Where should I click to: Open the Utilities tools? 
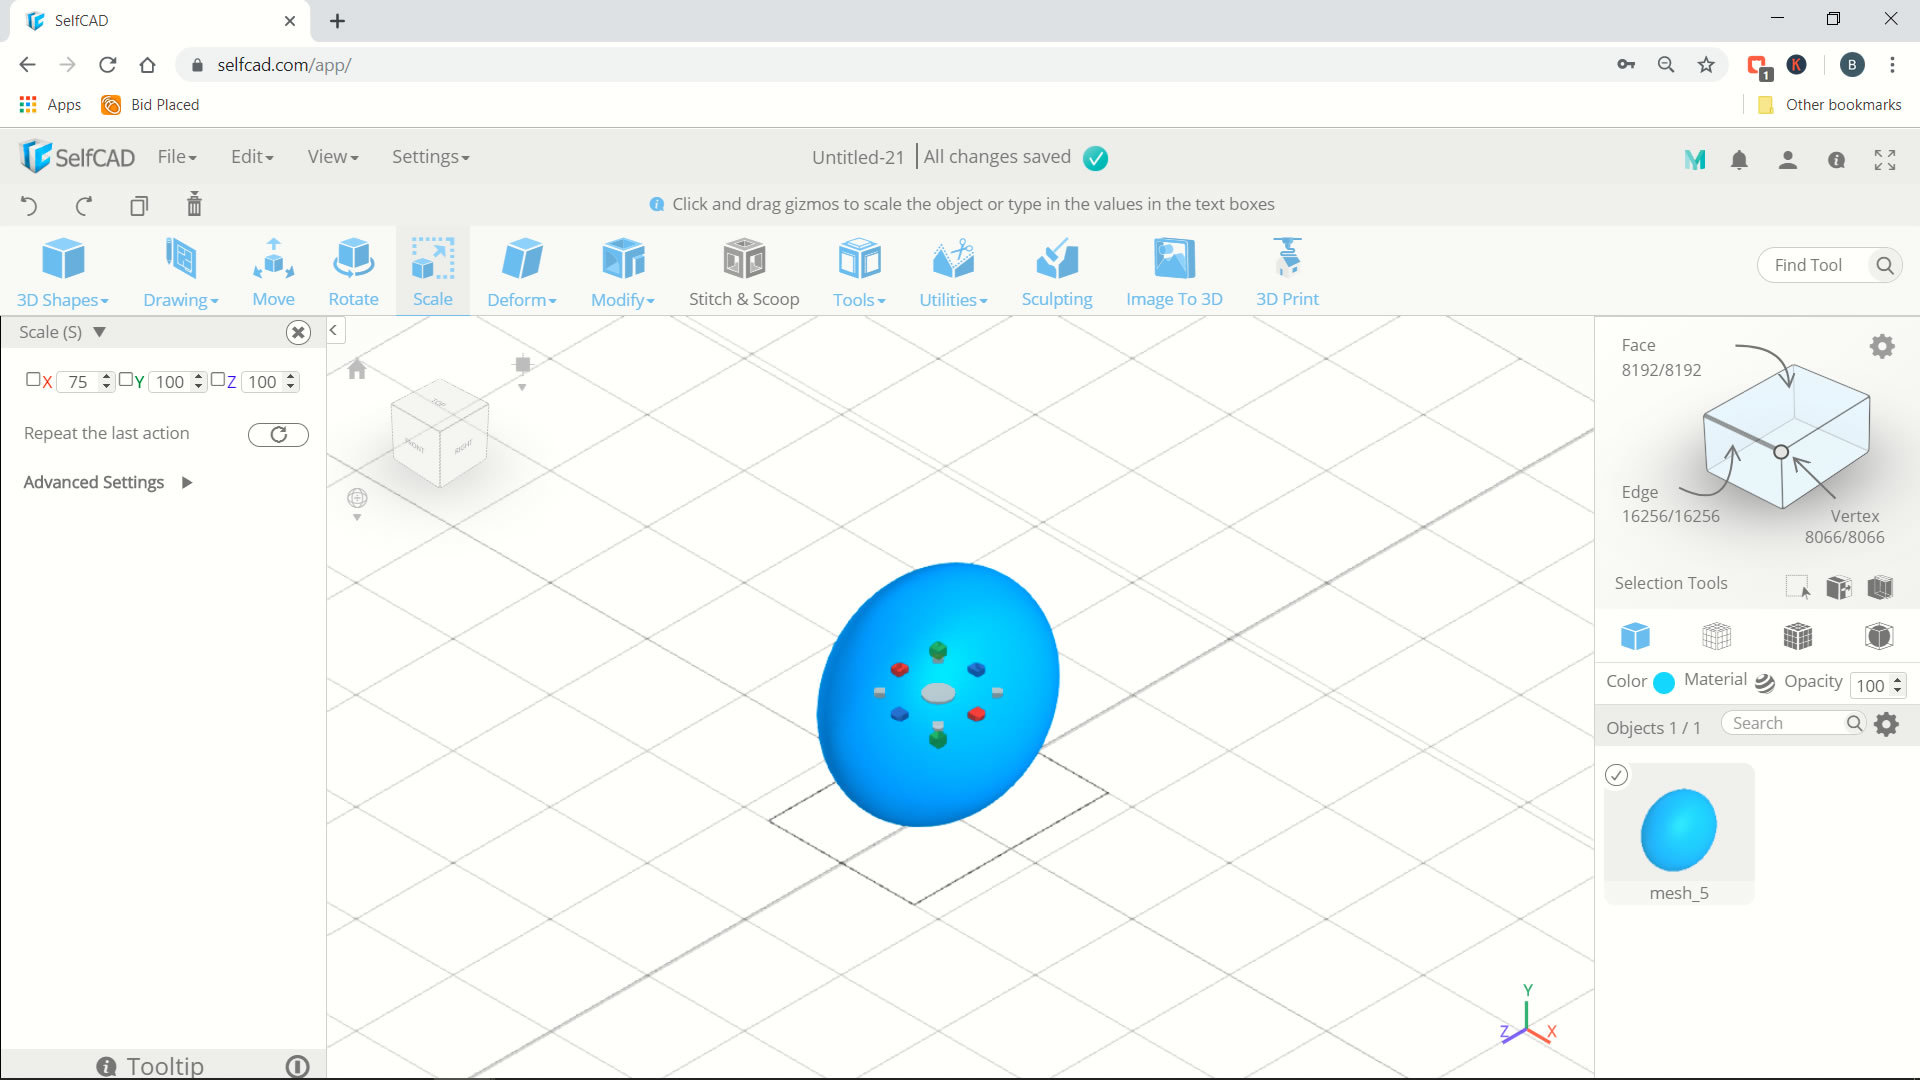tap(953, 272)
